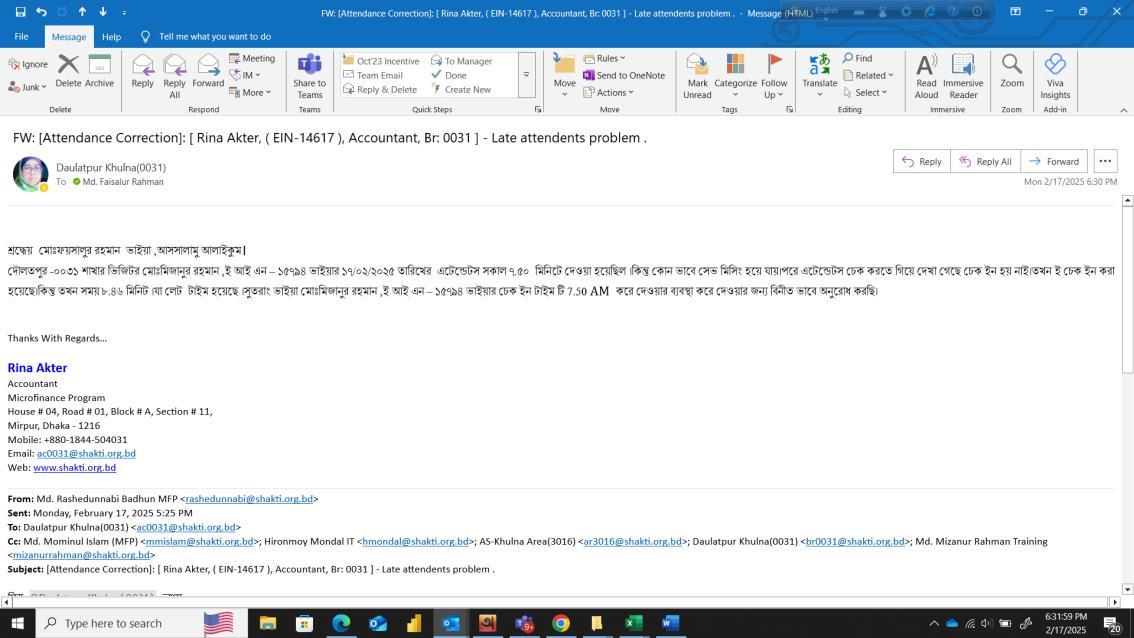Screen dimensions: 1134x638
Task: Click the vertical scrollbar down arrow
Action: click(x=1127, y=589)
